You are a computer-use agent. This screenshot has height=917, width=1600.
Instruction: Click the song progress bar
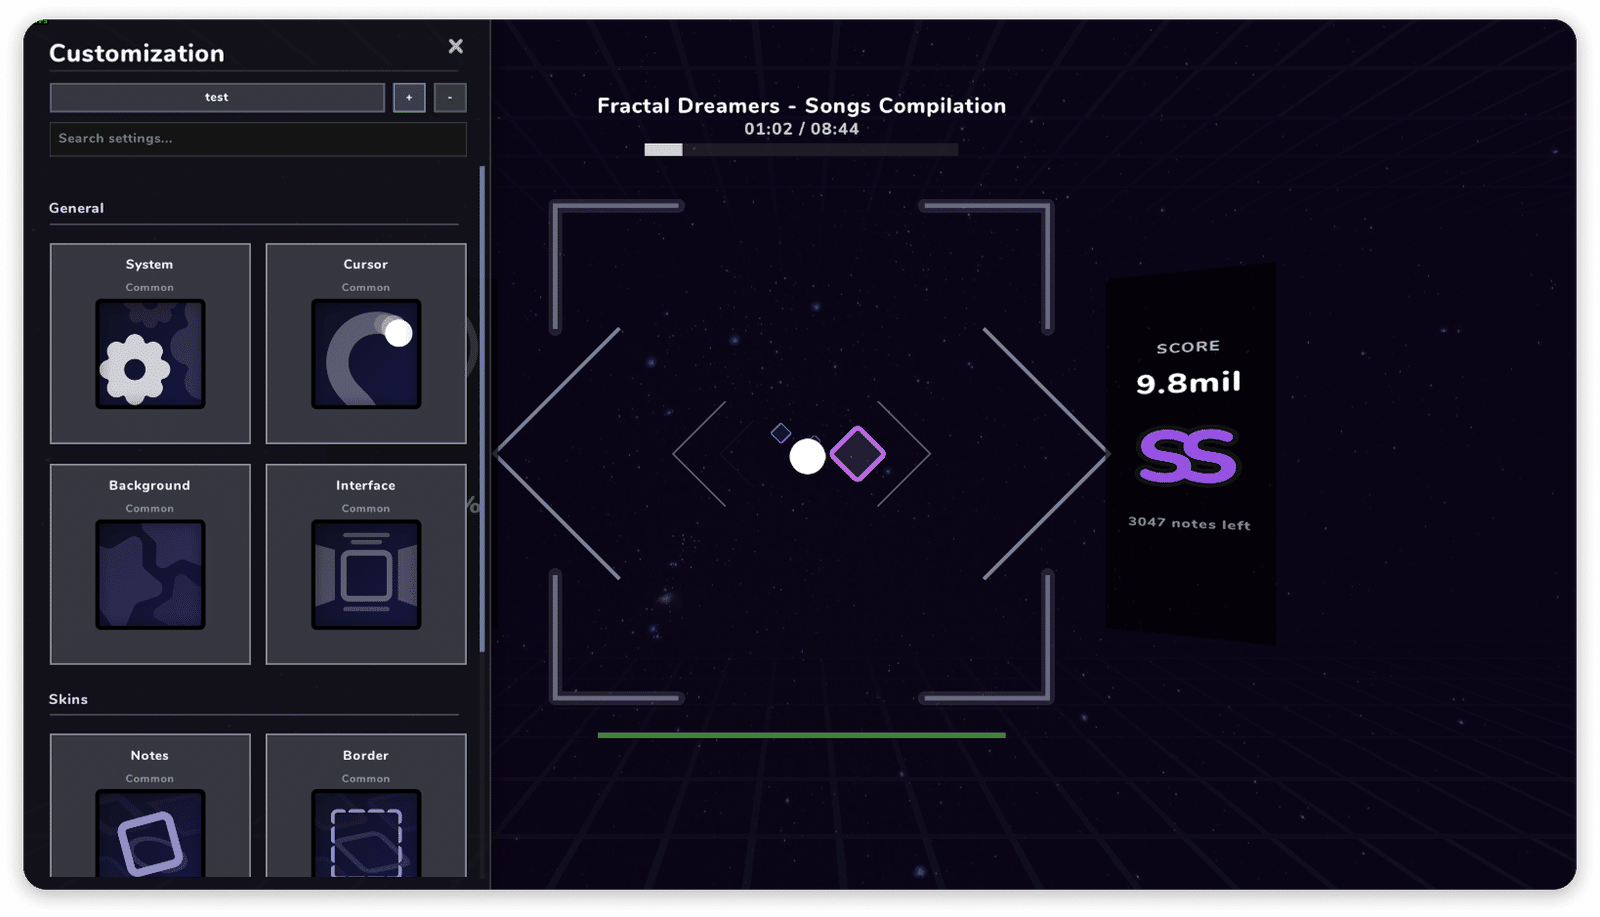801,150
